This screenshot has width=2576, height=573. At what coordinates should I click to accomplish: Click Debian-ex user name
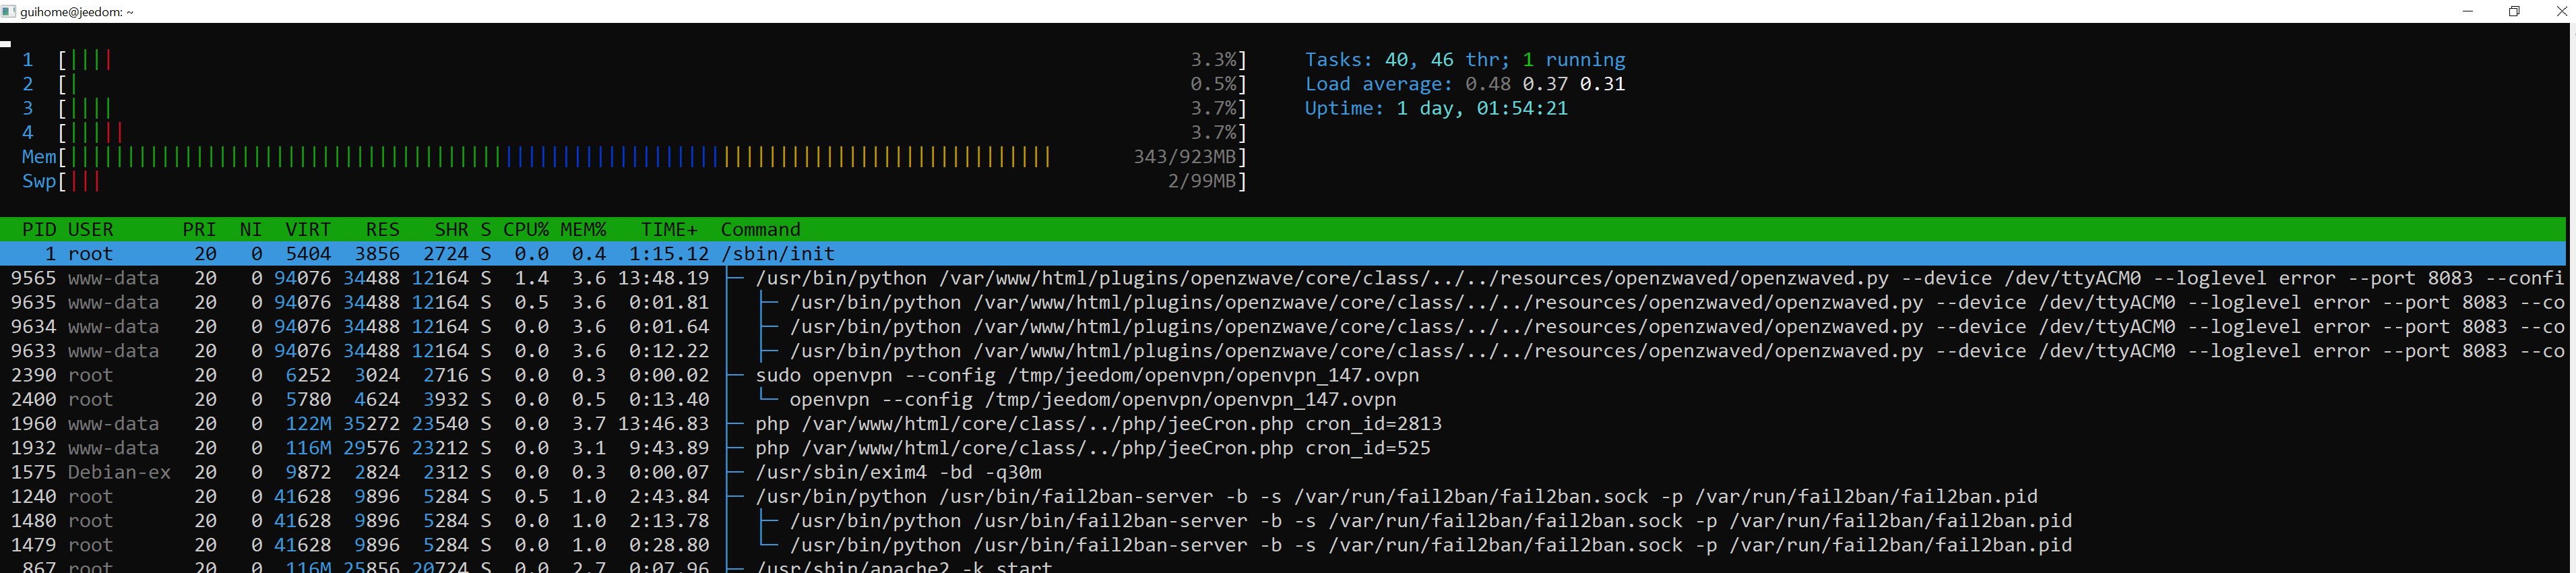pyautogui.click(x=119, y=472)
